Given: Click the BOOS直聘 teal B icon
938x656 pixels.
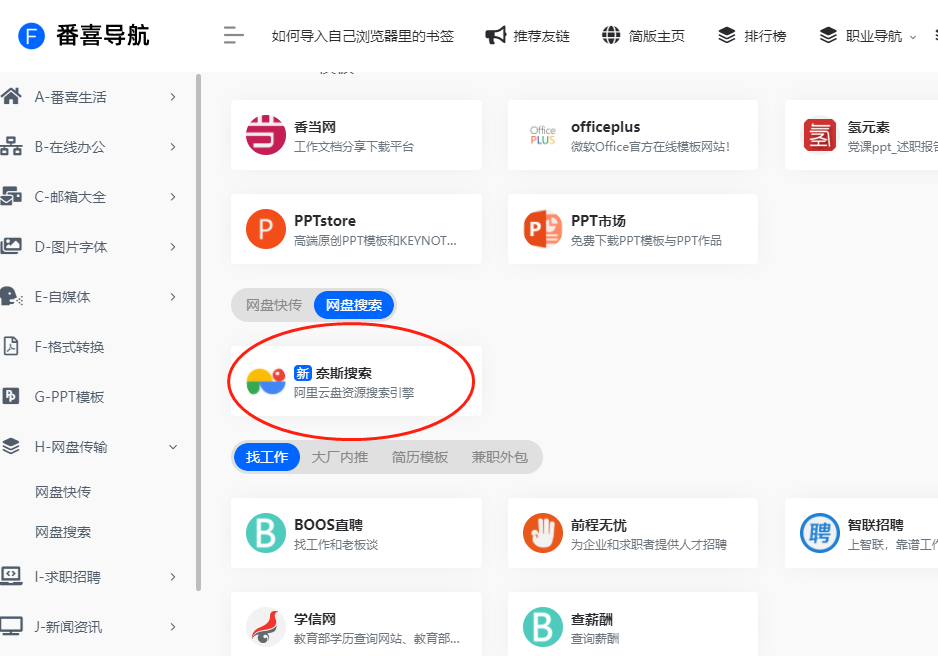Looking at the screenshot, I should click(266, 533).
